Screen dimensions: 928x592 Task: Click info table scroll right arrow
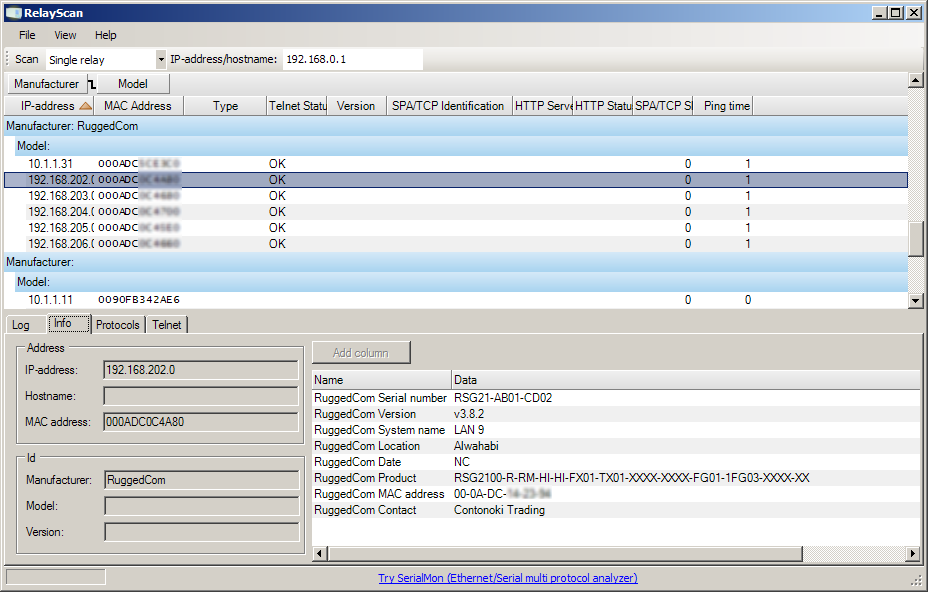tap(913, 554)
